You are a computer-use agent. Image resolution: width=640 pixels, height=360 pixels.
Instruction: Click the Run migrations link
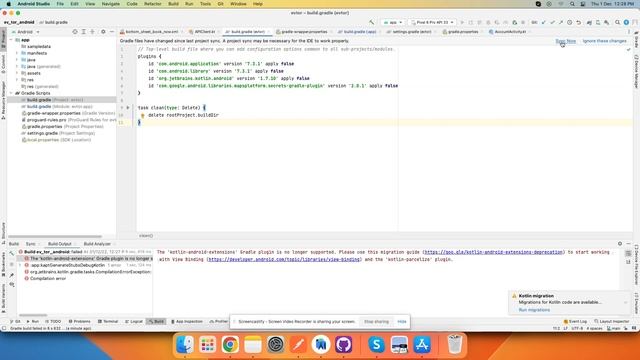click(534, 310)
